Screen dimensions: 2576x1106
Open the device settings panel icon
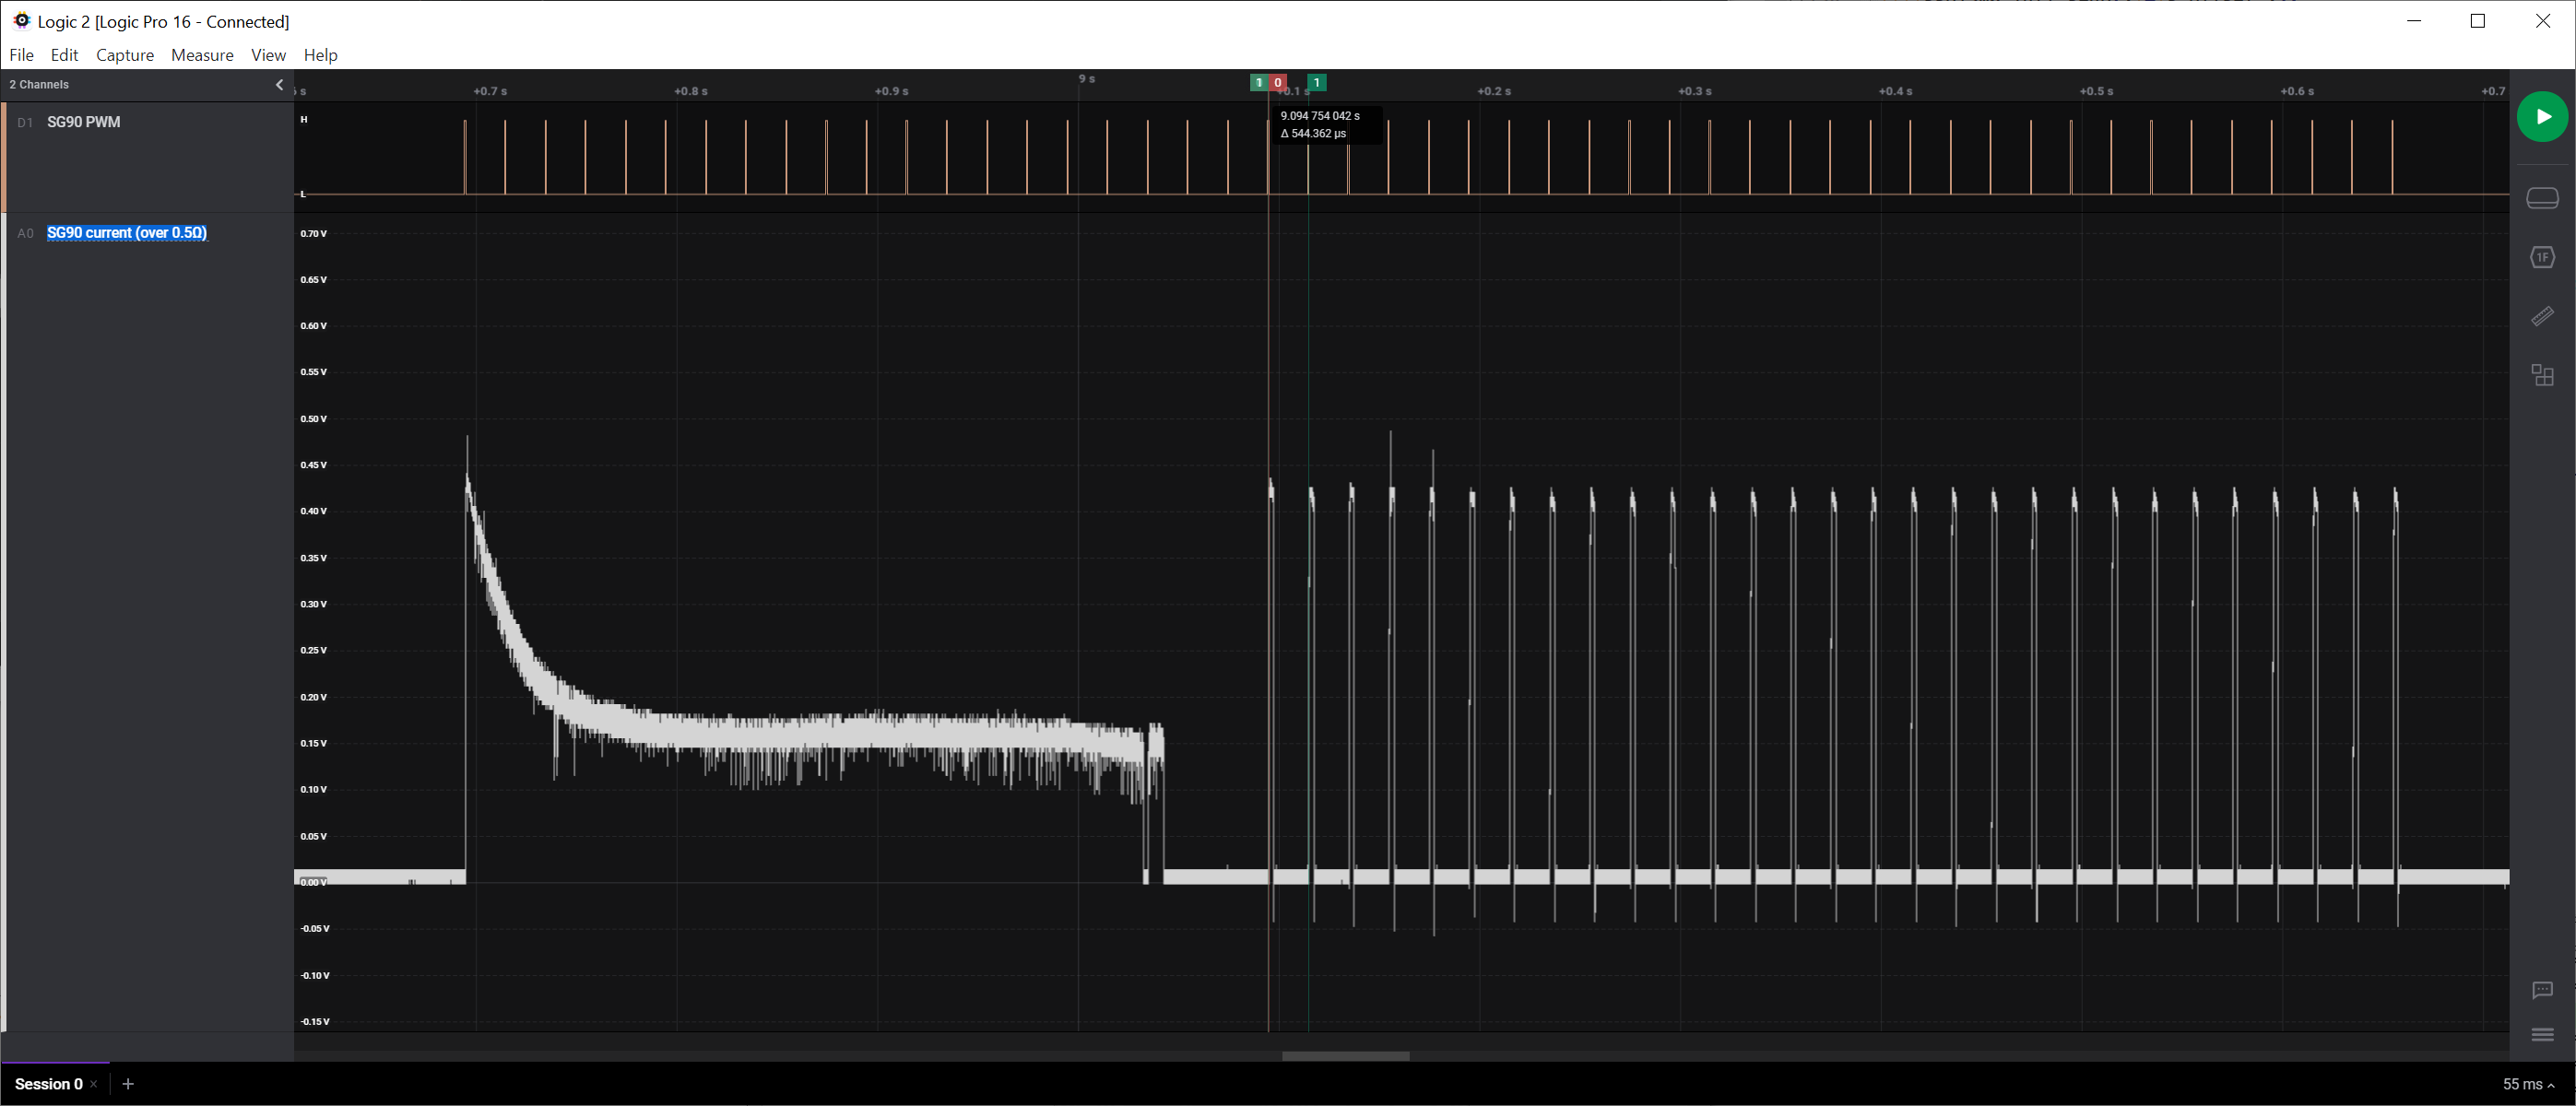point(2541,198)
